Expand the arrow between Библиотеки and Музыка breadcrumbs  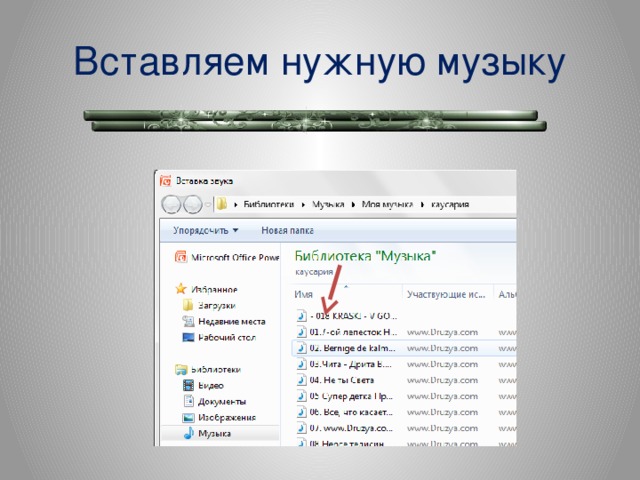click(303, 204)
